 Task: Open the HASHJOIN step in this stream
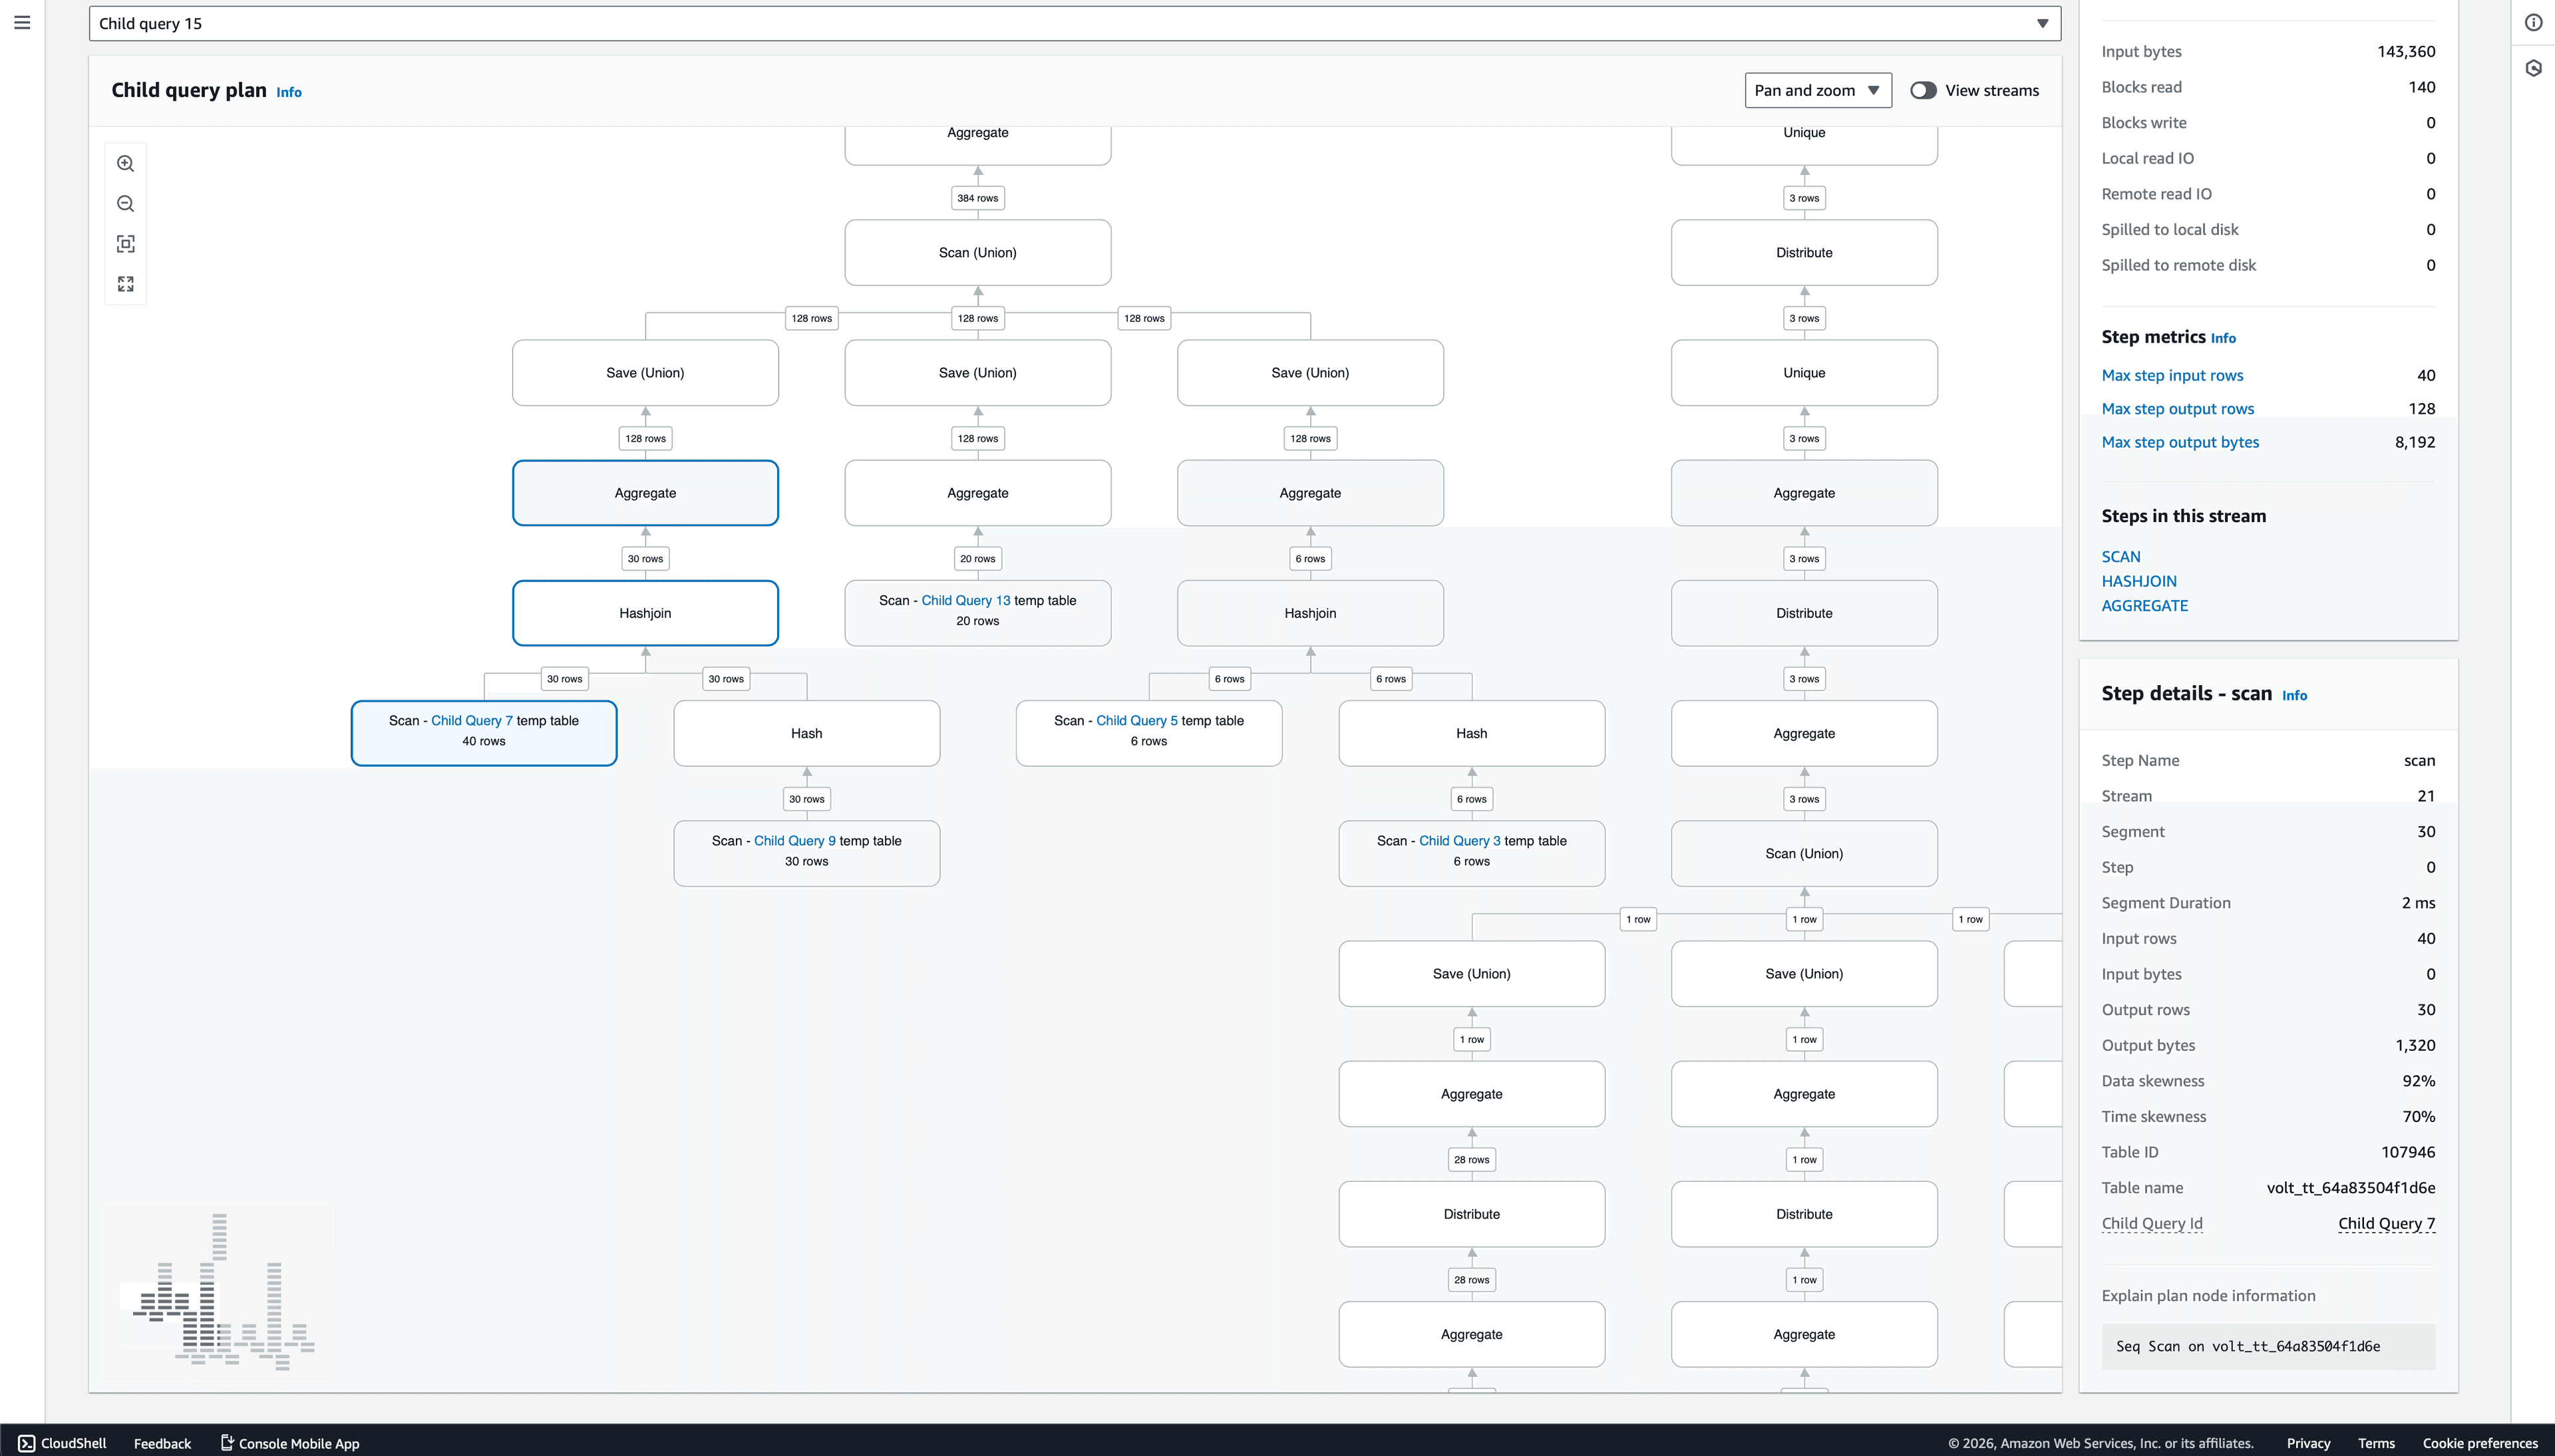coord(2139,581)
